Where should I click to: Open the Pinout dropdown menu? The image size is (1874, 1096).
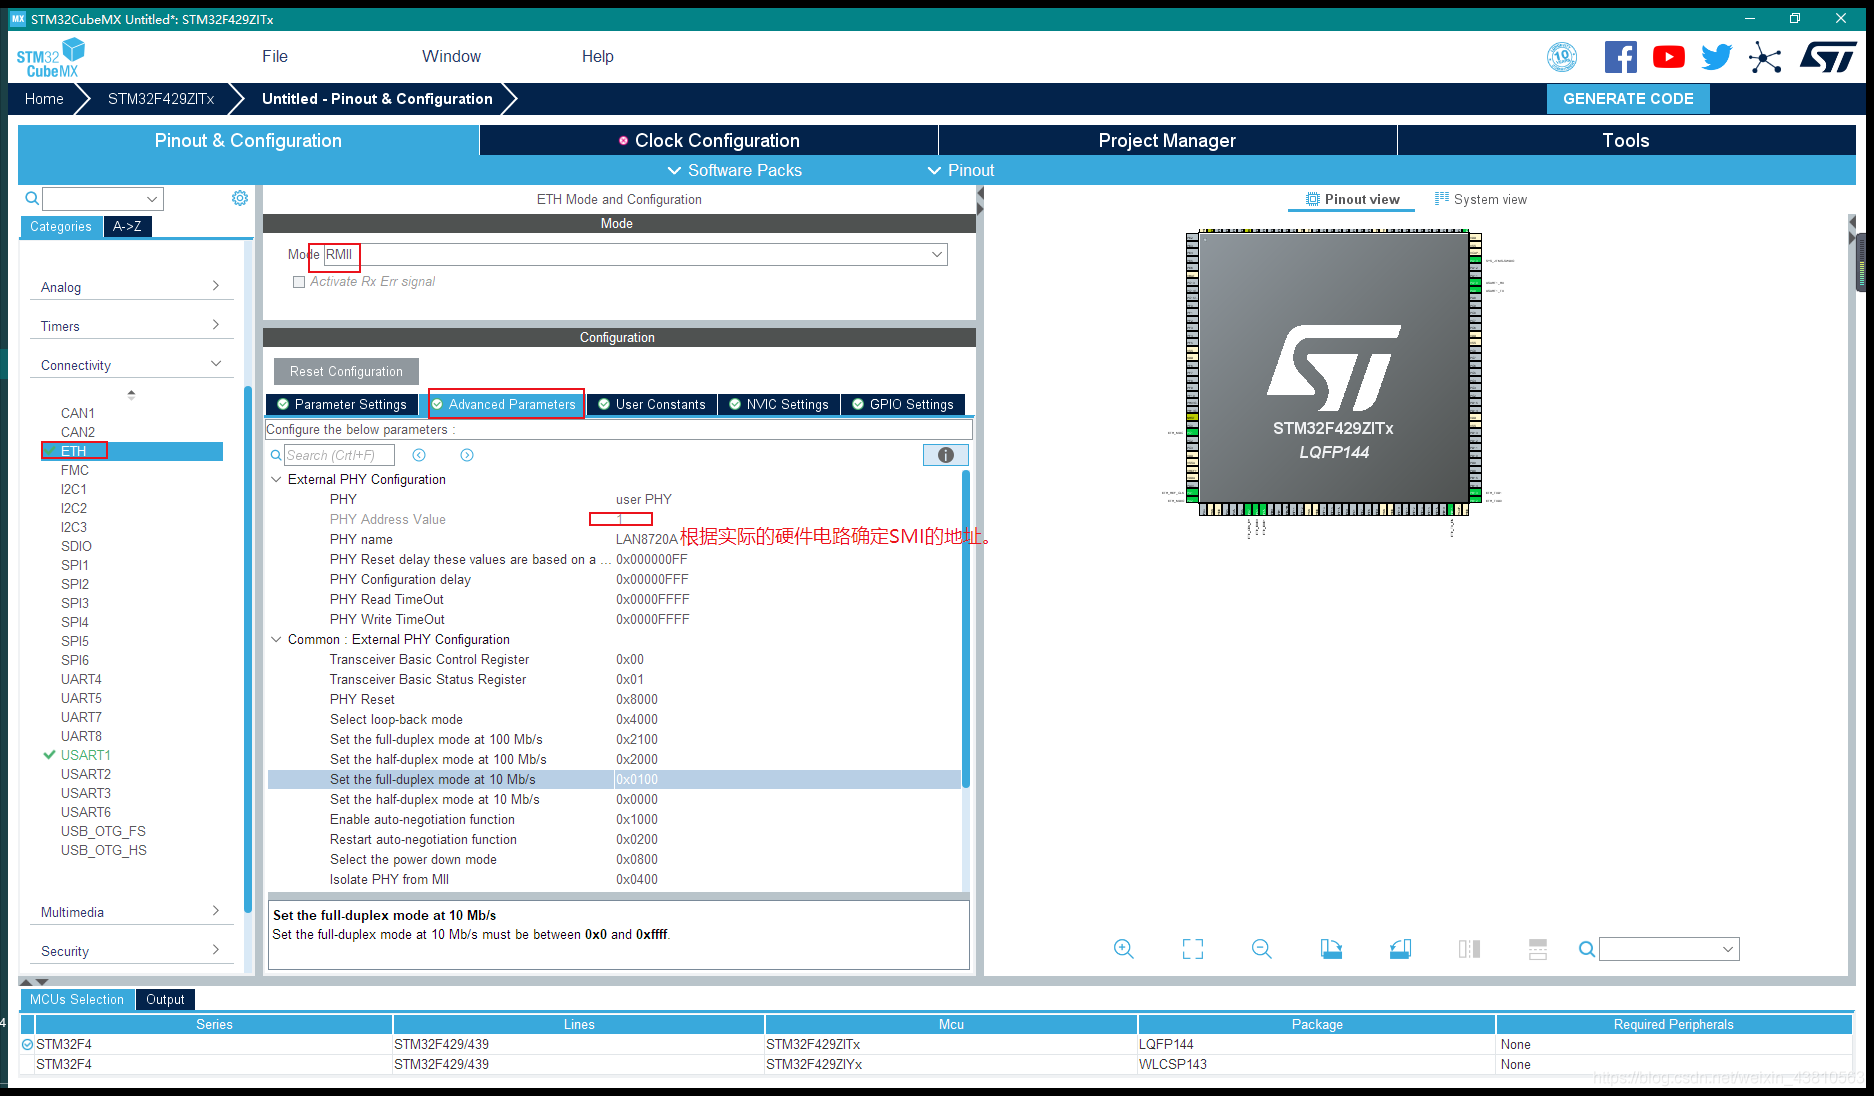point(961,170)
